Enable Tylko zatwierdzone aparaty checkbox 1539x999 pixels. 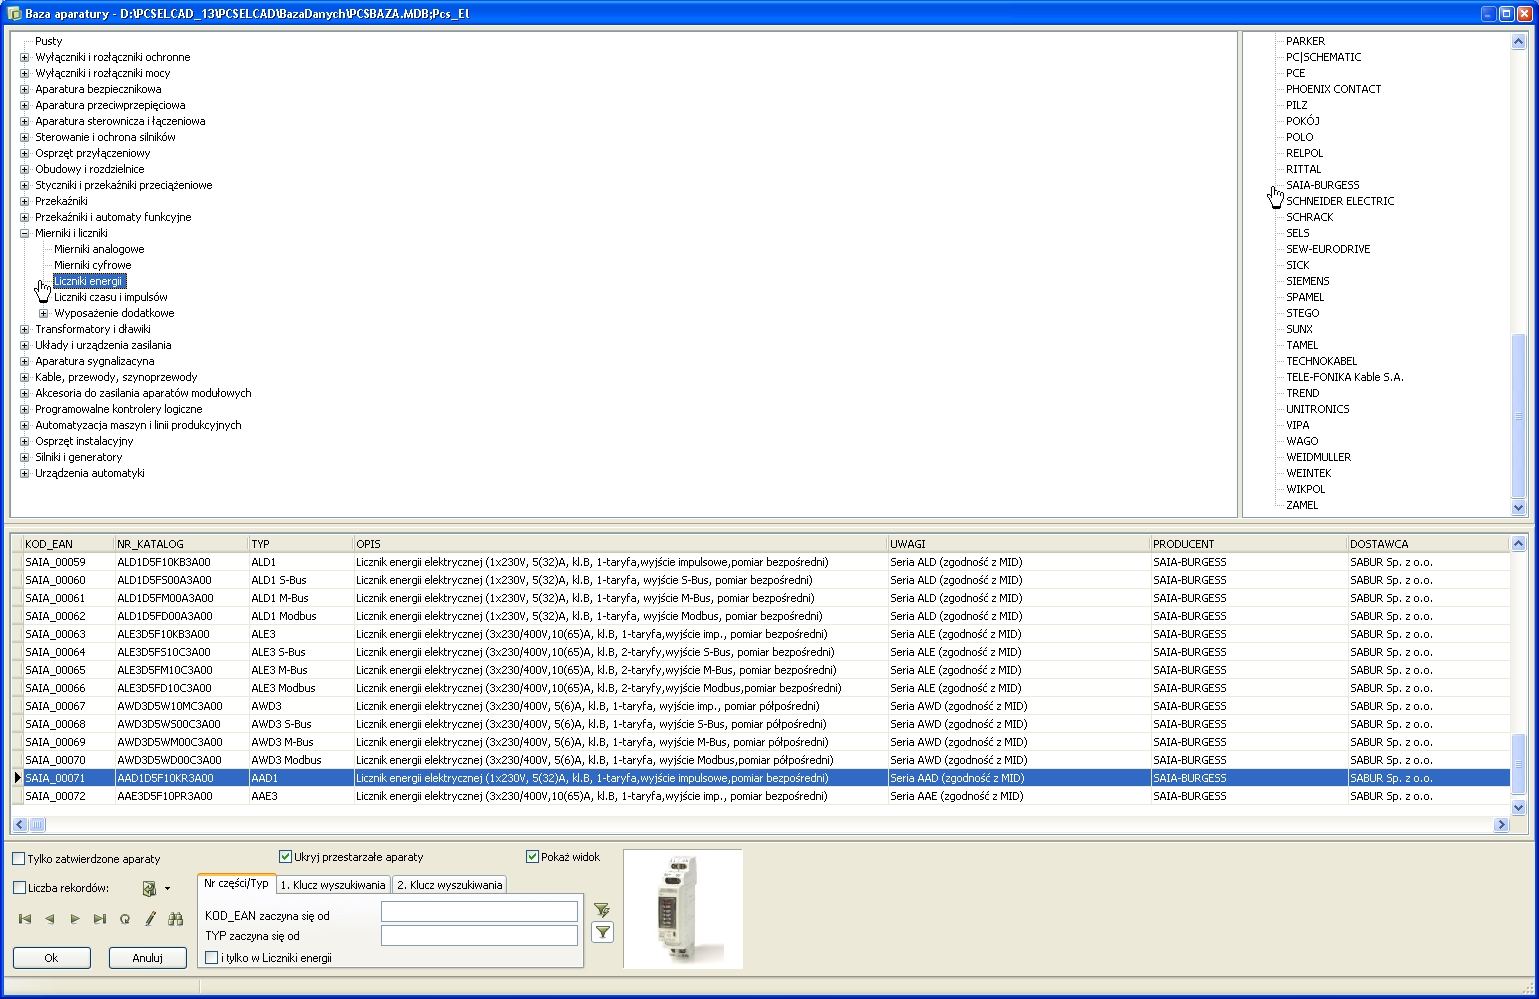(x=19, y=859)
